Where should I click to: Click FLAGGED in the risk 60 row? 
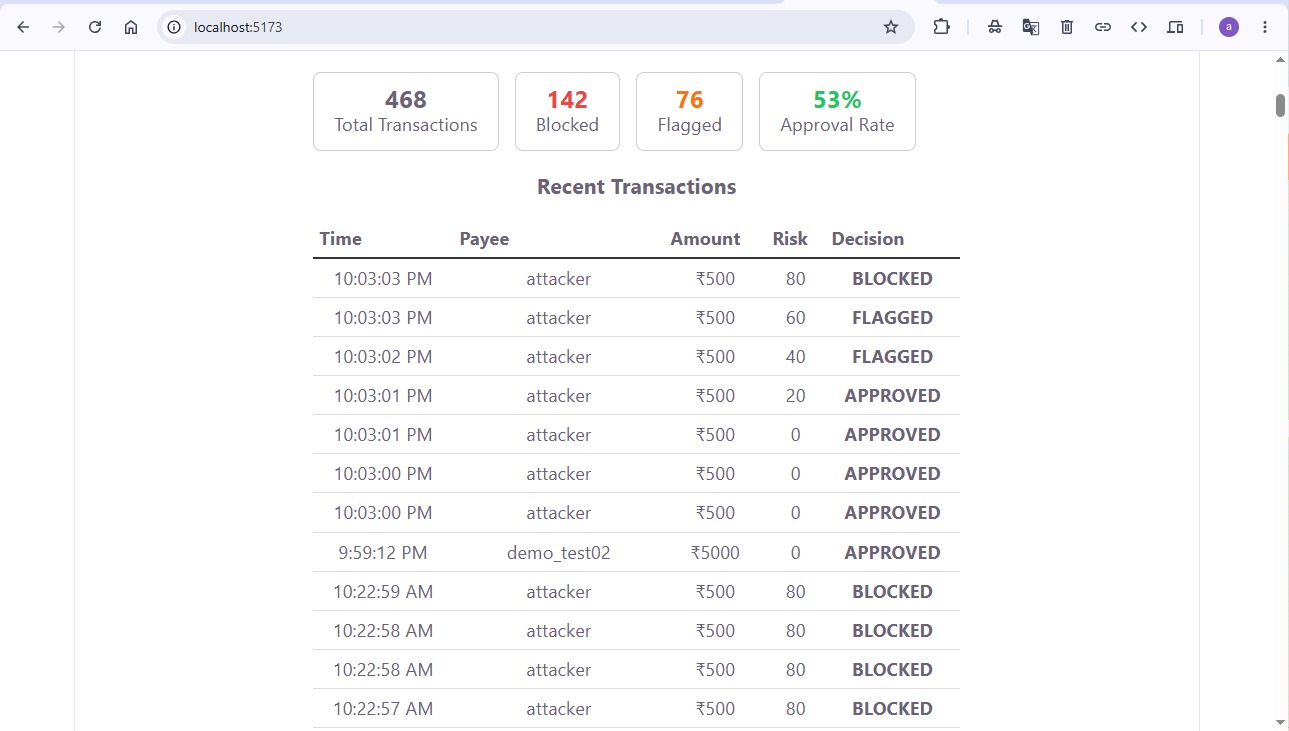[x=892, y=318]
